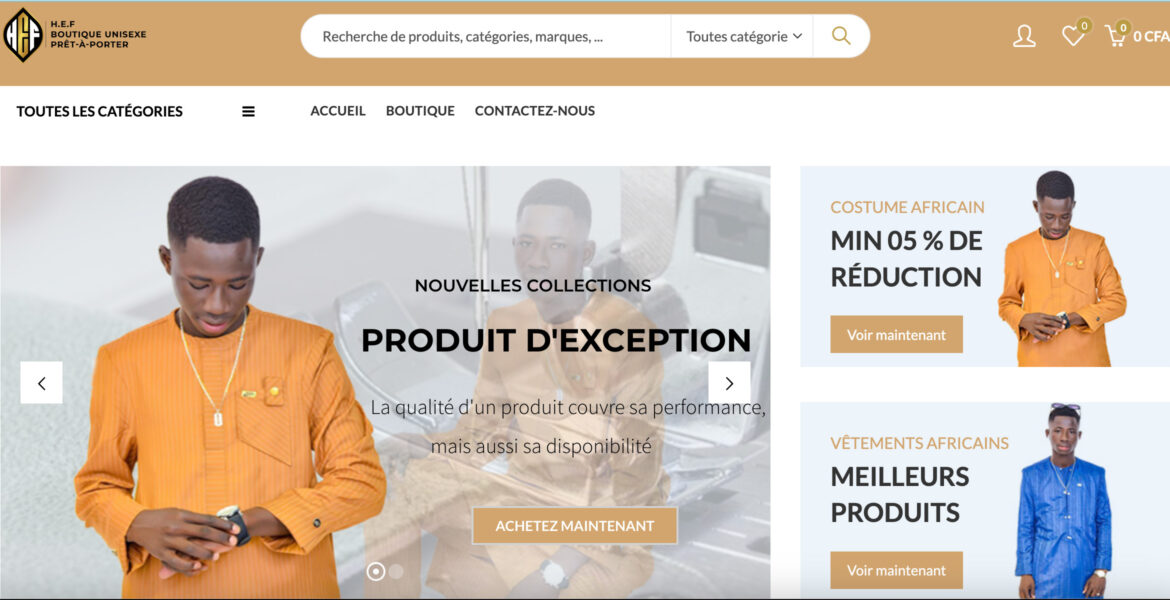This screenshot has height=600, width=1170.
Task: Click Voir maintenant under Costume Africain
Action: [x=896, y=334]
